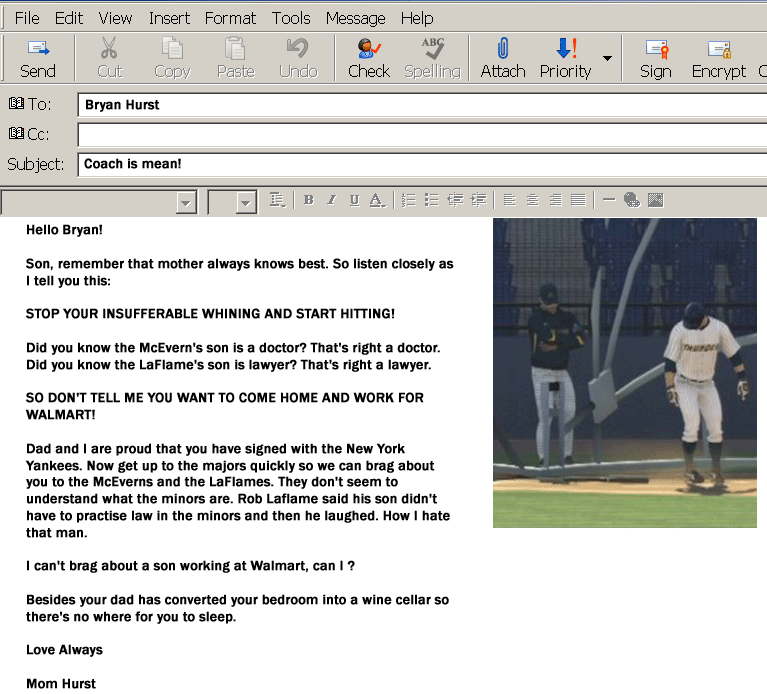The height and width of the screenshot is (694, 767).
Task: Open the font size dropdown
Action: point(246,203)
